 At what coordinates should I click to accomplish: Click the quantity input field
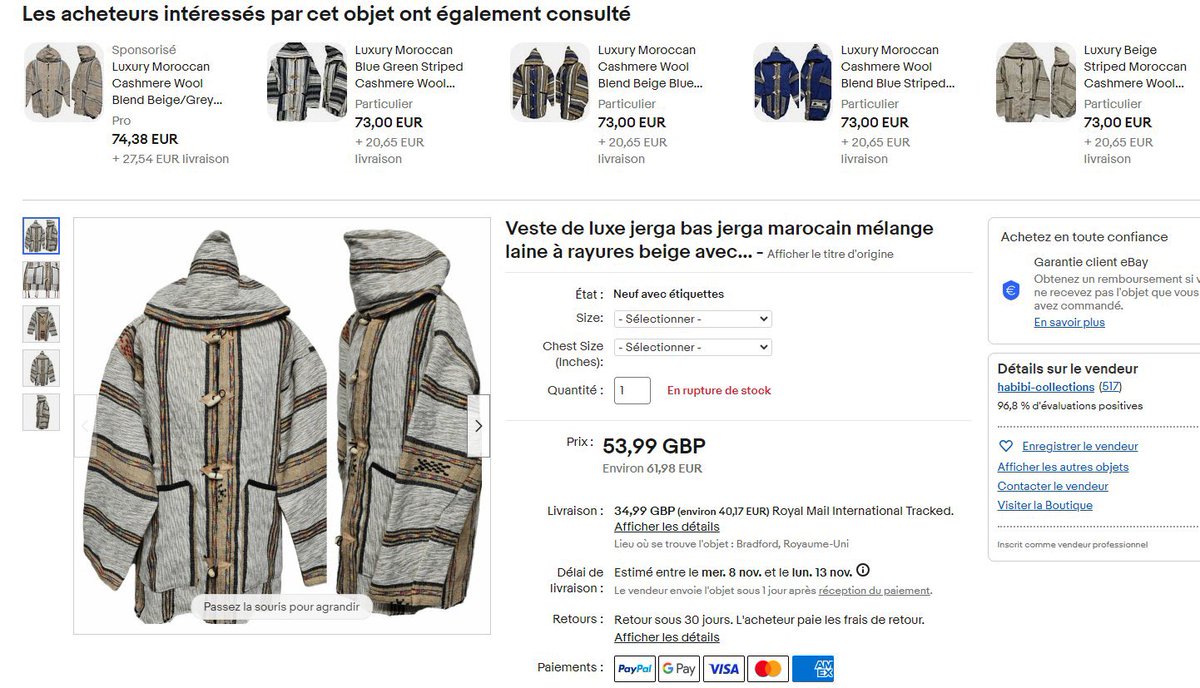click(632, 390)
